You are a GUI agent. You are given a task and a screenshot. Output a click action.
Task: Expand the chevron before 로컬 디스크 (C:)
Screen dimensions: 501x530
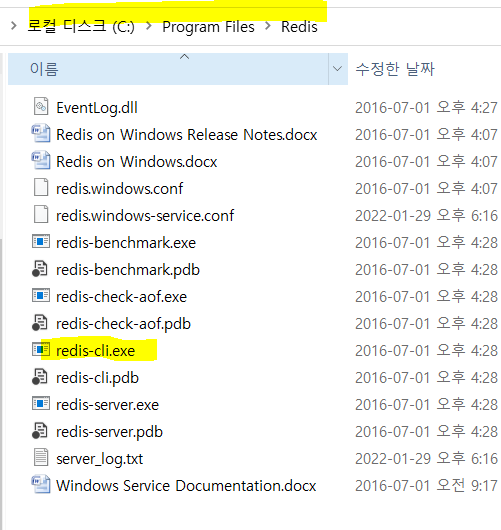pyautogui.click(x=14, y=26)
